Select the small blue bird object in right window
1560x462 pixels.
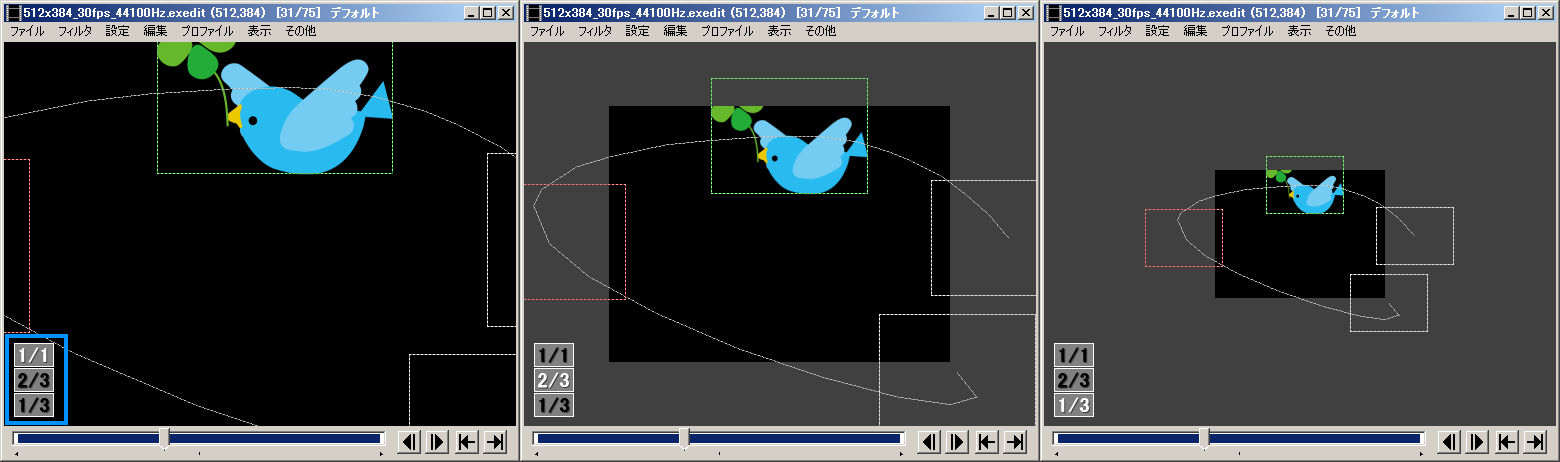click(1313, 194)
